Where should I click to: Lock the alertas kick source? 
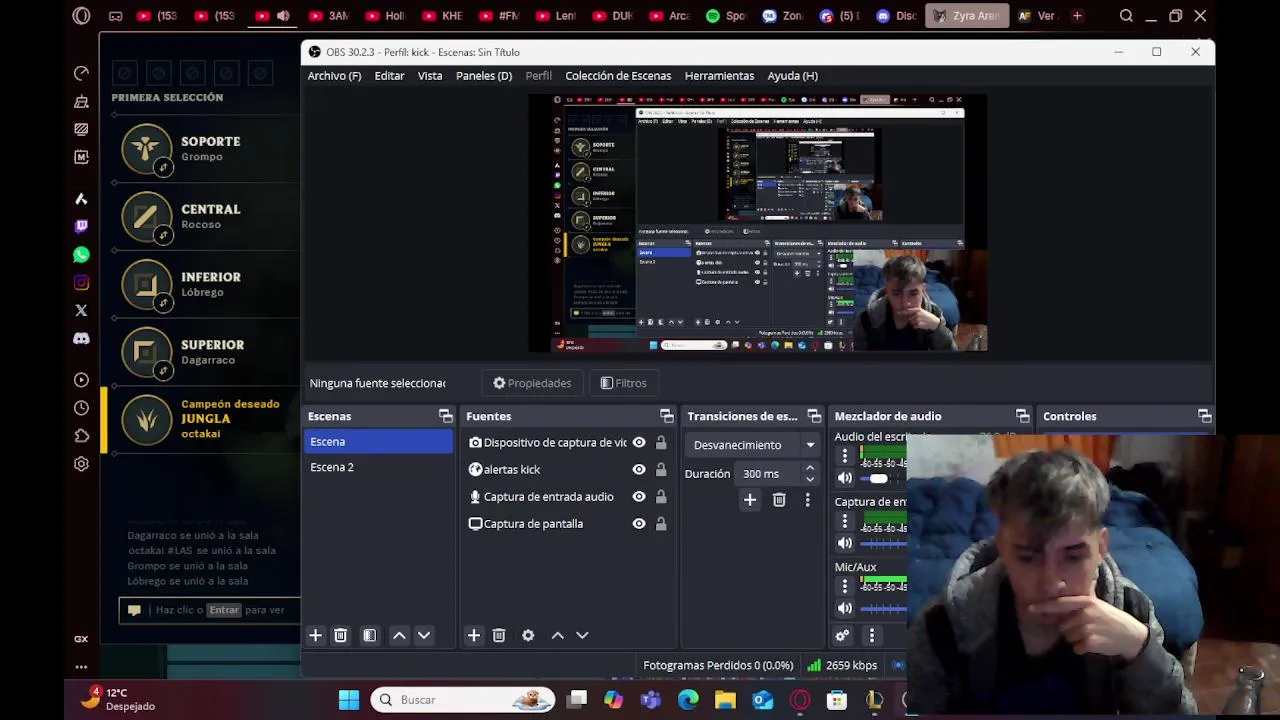coord(661,469)
